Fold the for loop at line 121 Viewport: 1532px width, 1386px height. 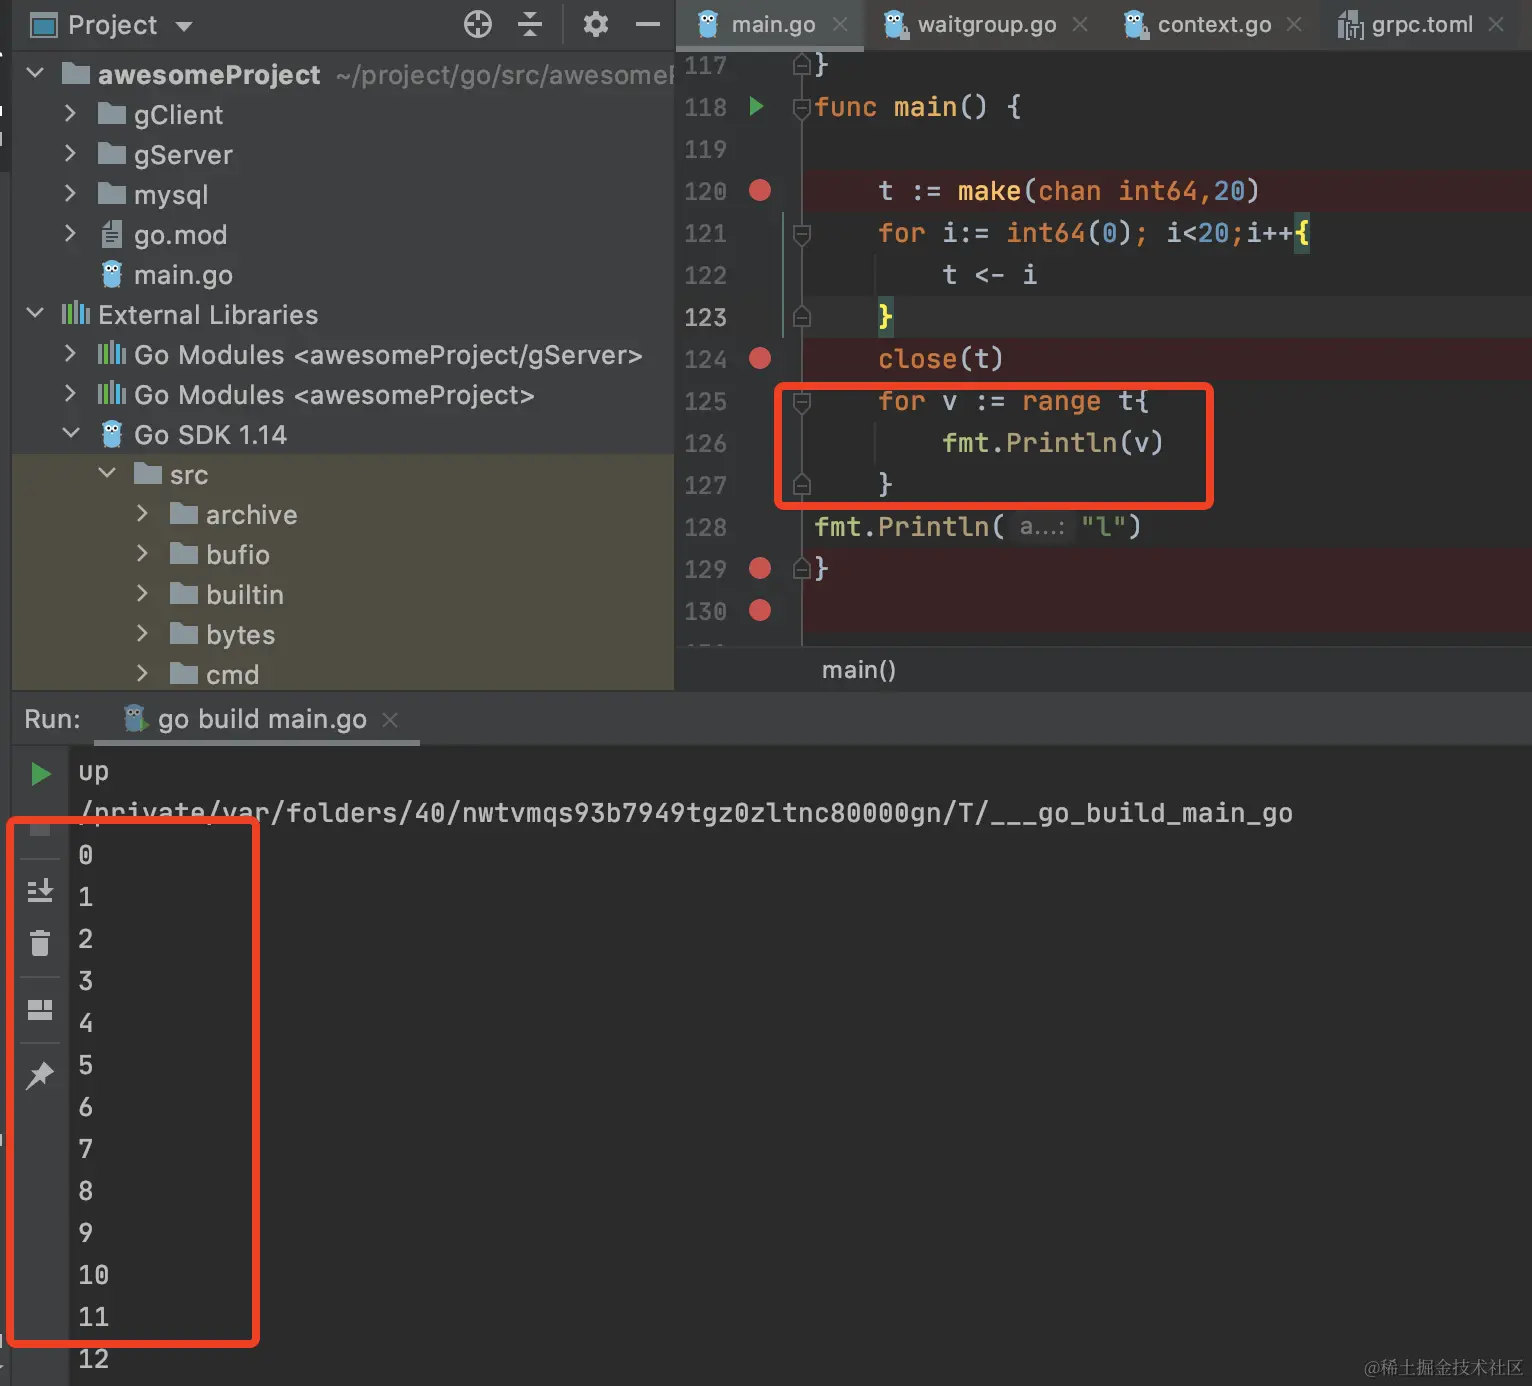tap(801, 234)
